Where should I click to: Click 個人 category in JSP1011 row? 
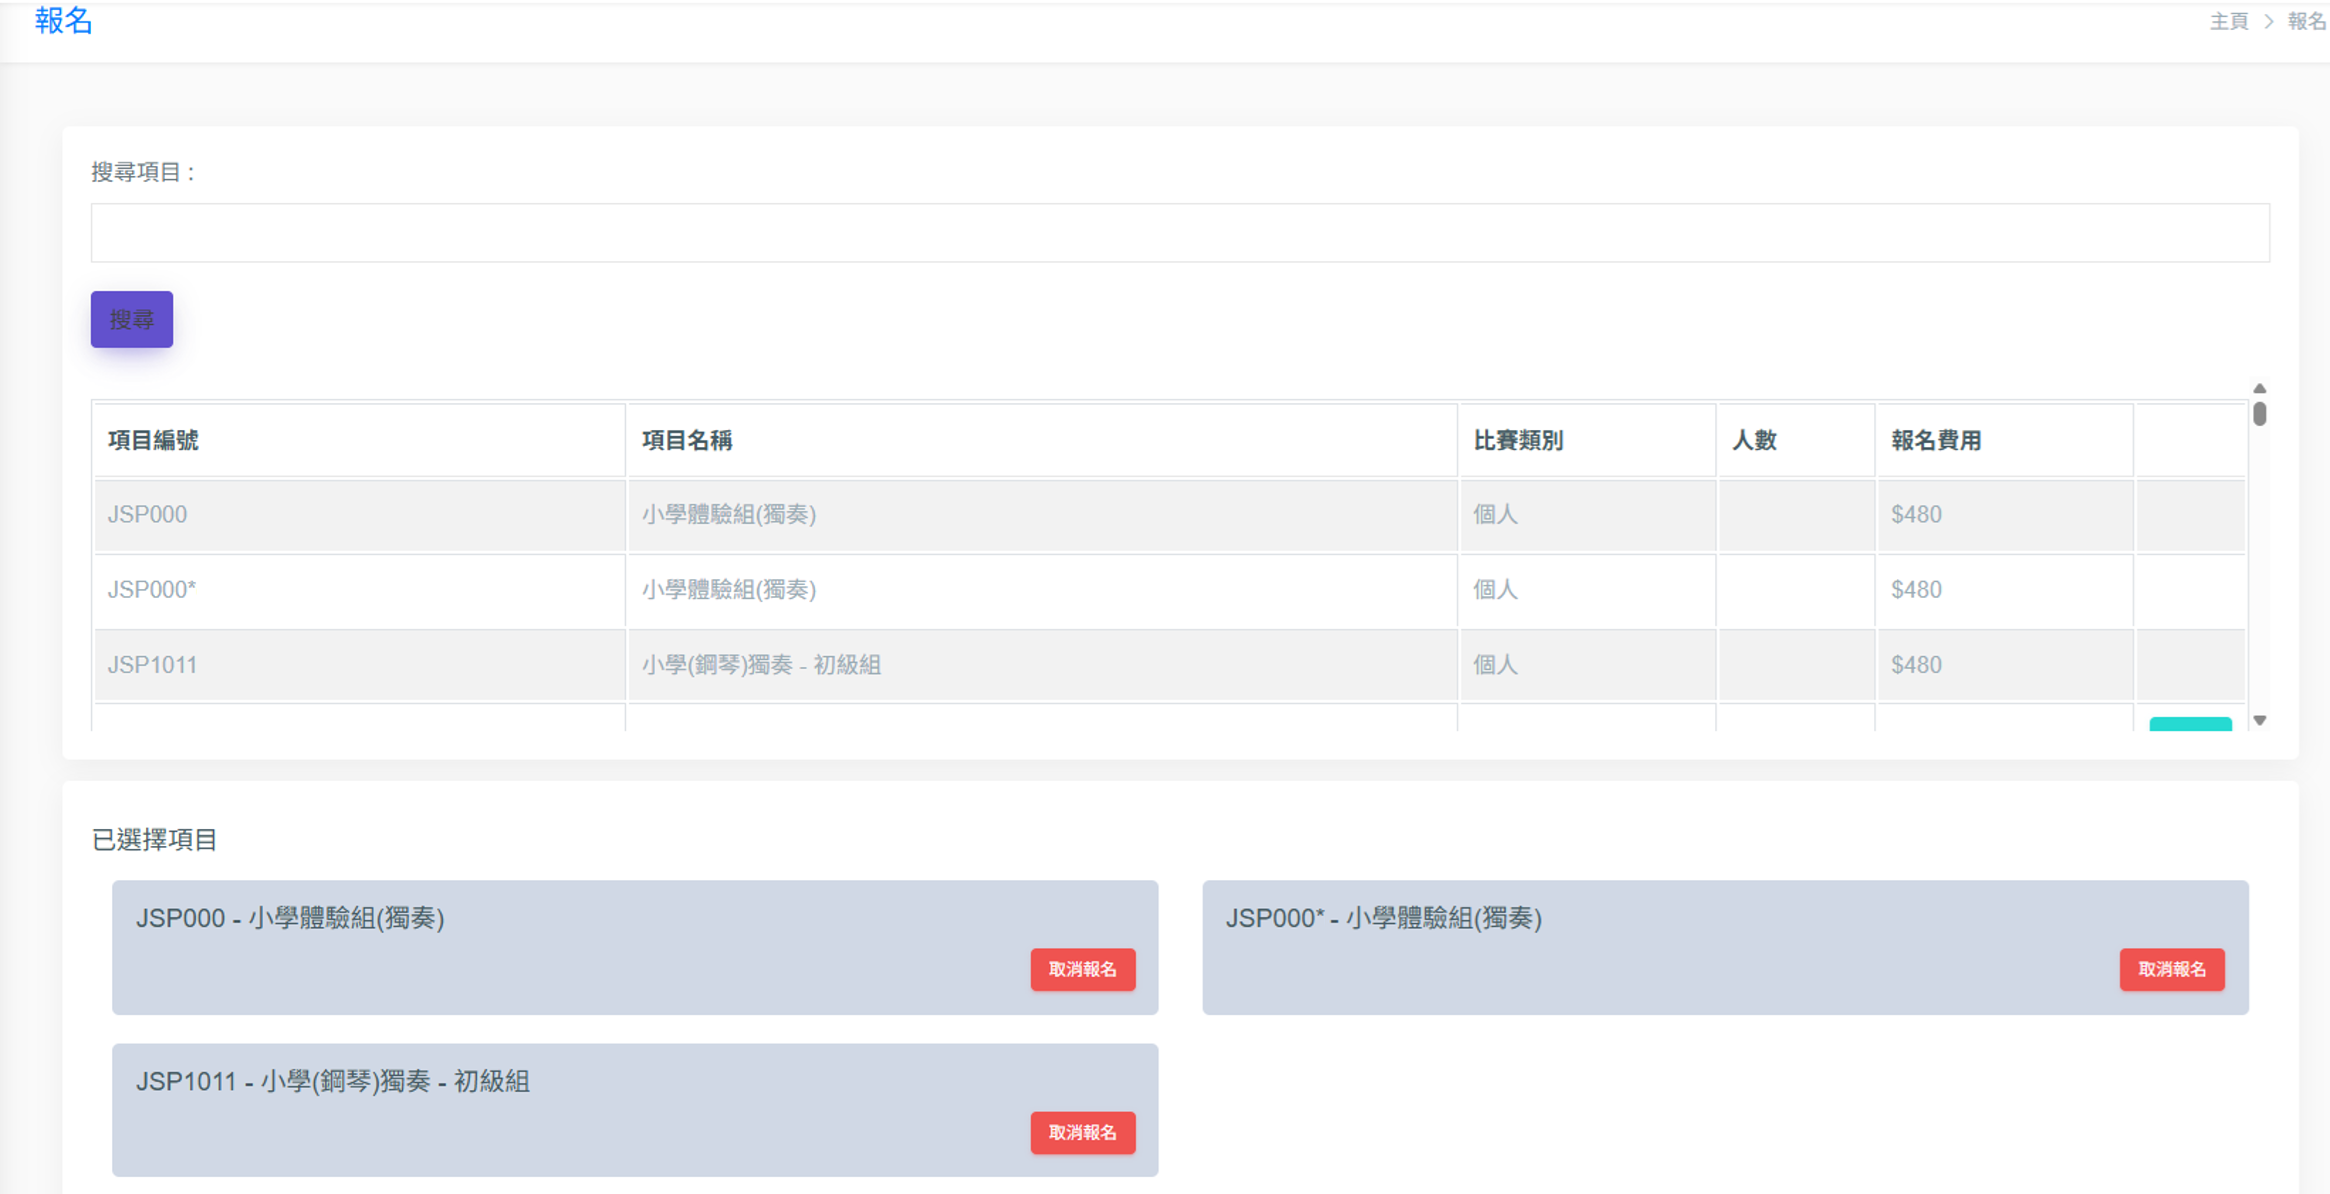[1495, 665]
